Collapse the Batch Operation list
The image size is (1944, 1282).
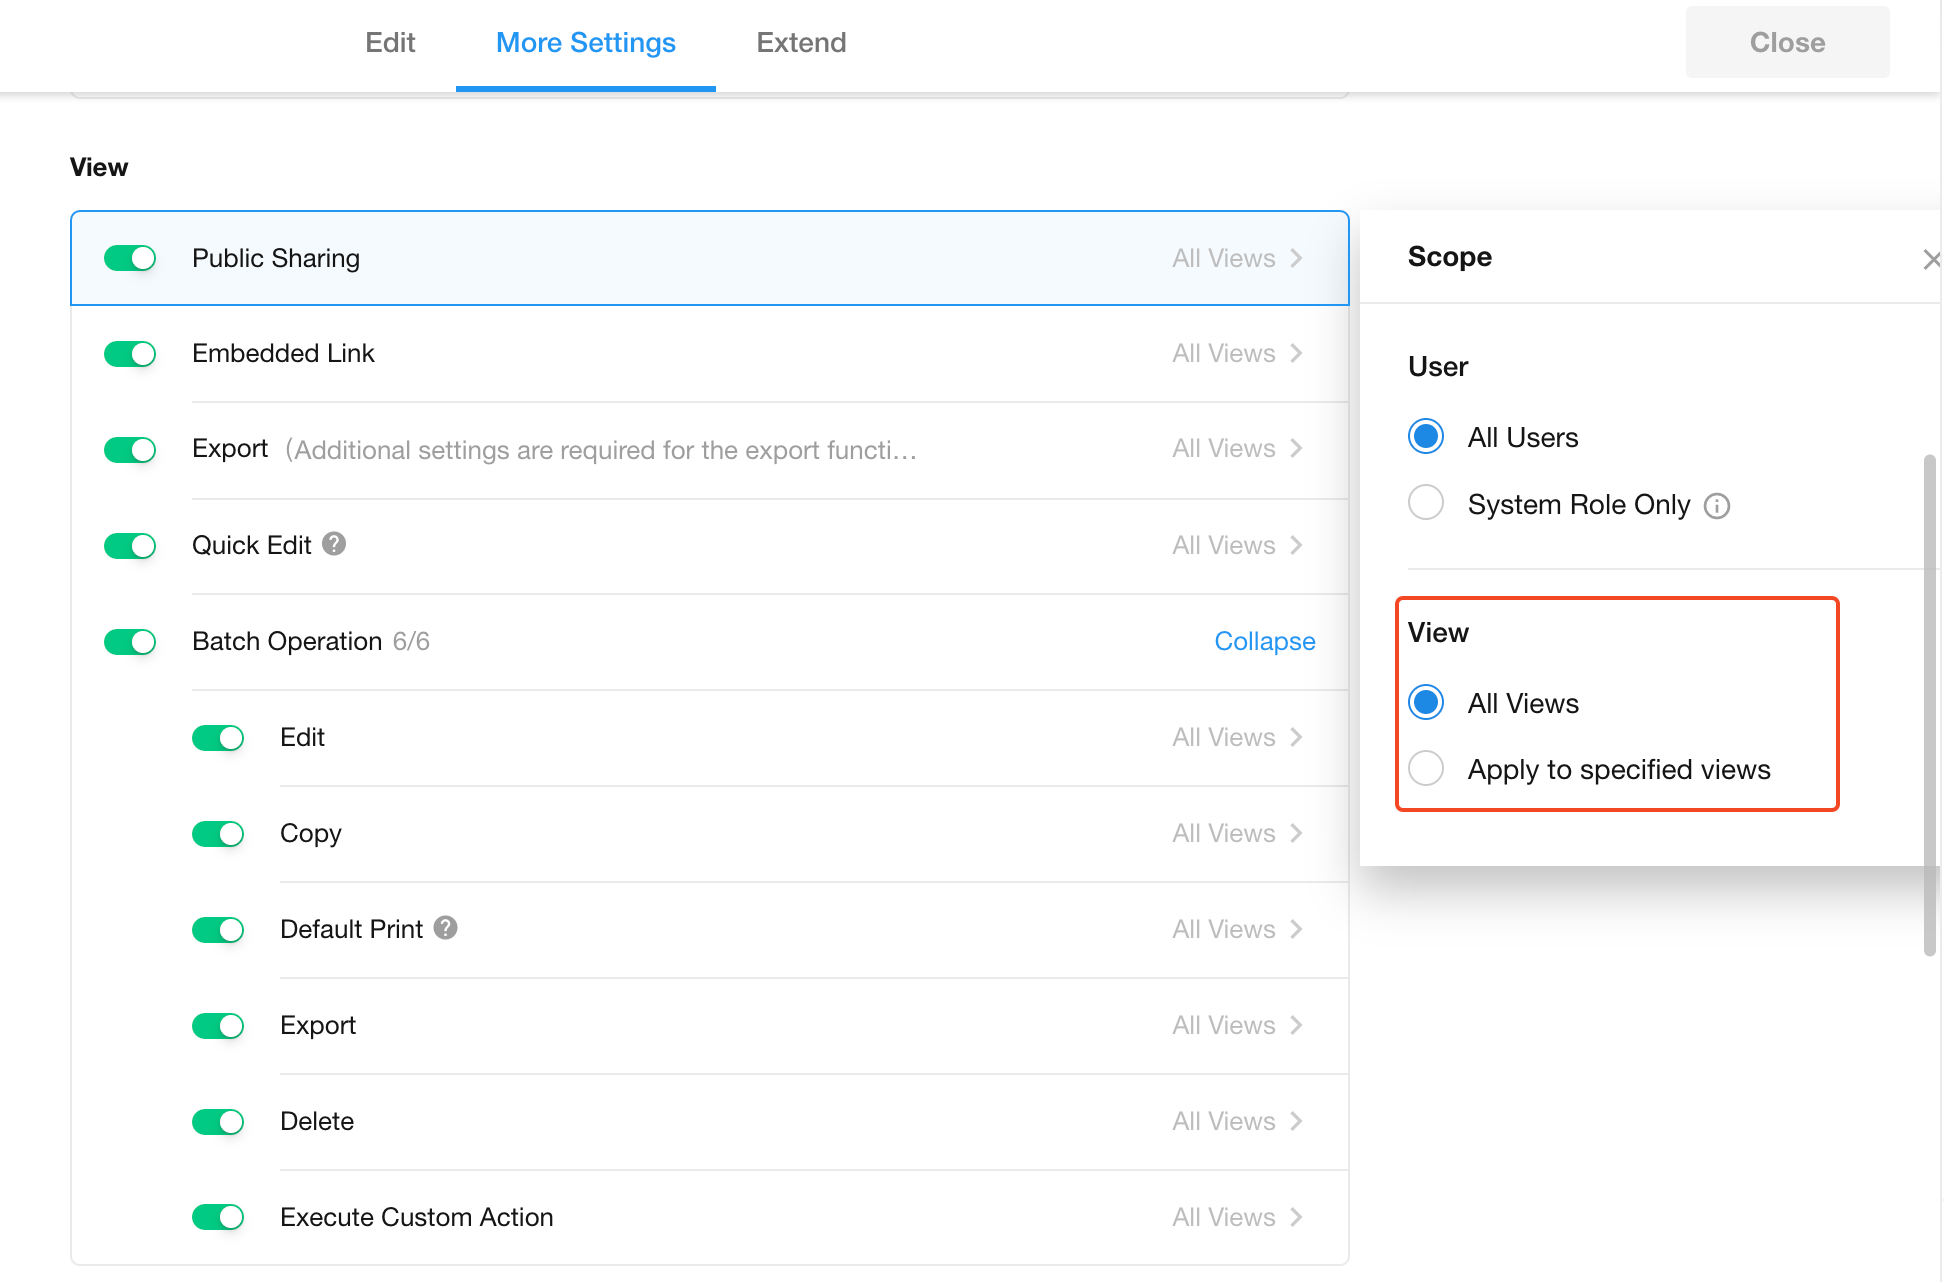click(x=1264, y=641)
